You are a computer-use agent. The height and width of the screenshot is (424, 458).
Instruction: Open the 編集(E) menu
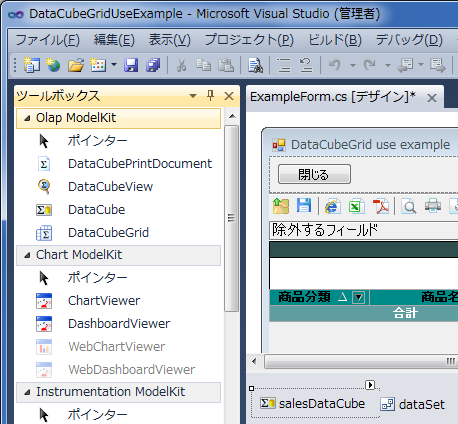[114, 40]
